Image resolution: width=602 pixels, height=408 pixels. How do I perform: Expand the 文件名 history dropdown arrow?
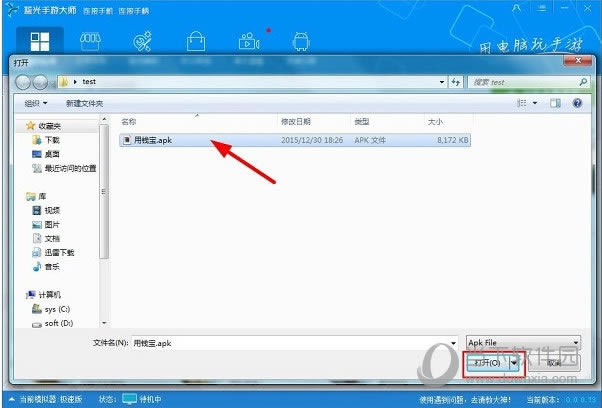click(x=453, y=343)
